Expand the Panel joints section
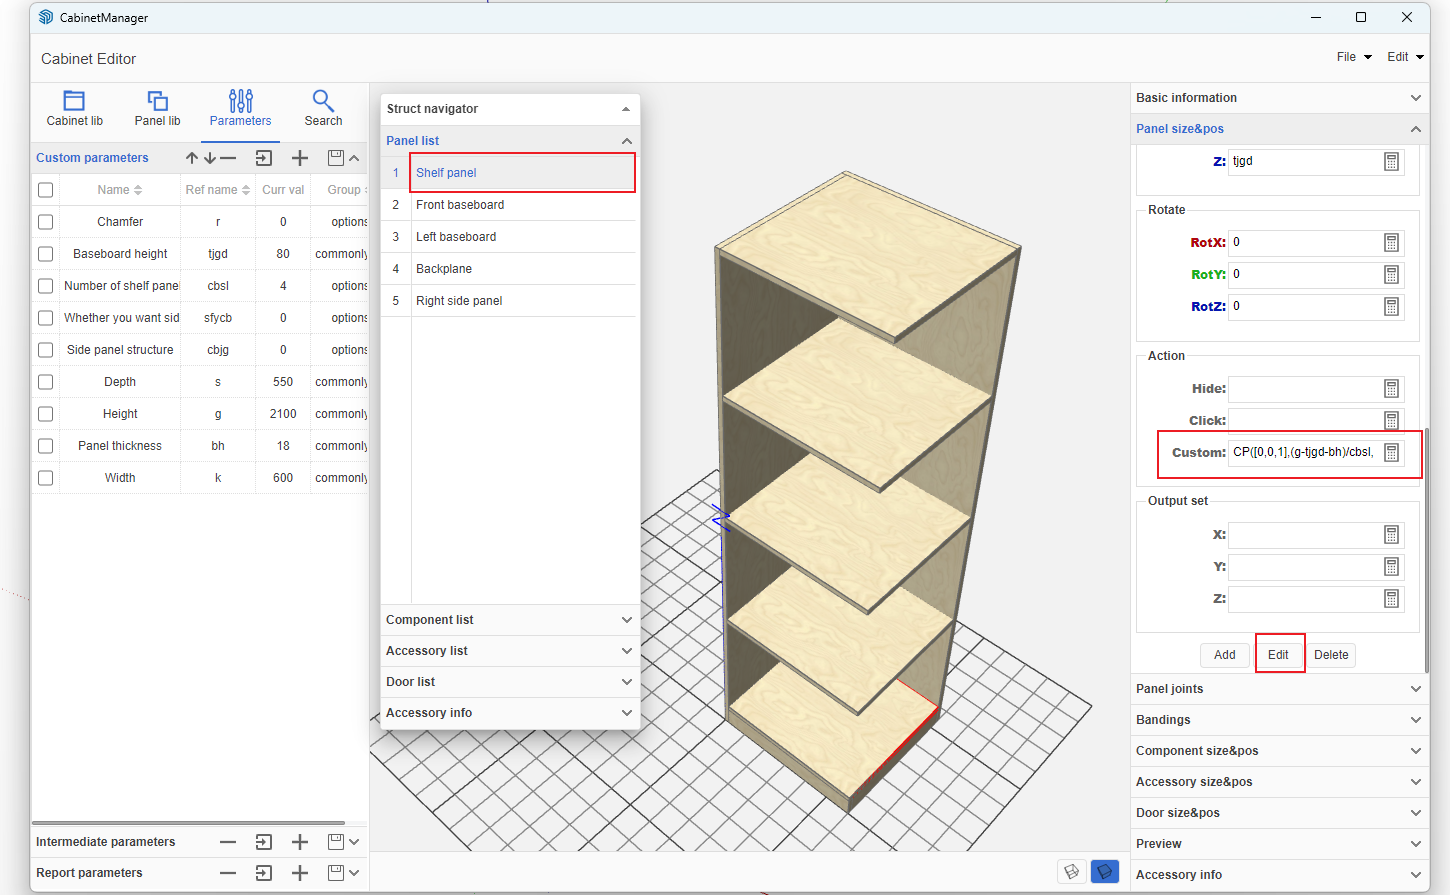Viewport: 1450px width, 895px height. point(1277,689)
